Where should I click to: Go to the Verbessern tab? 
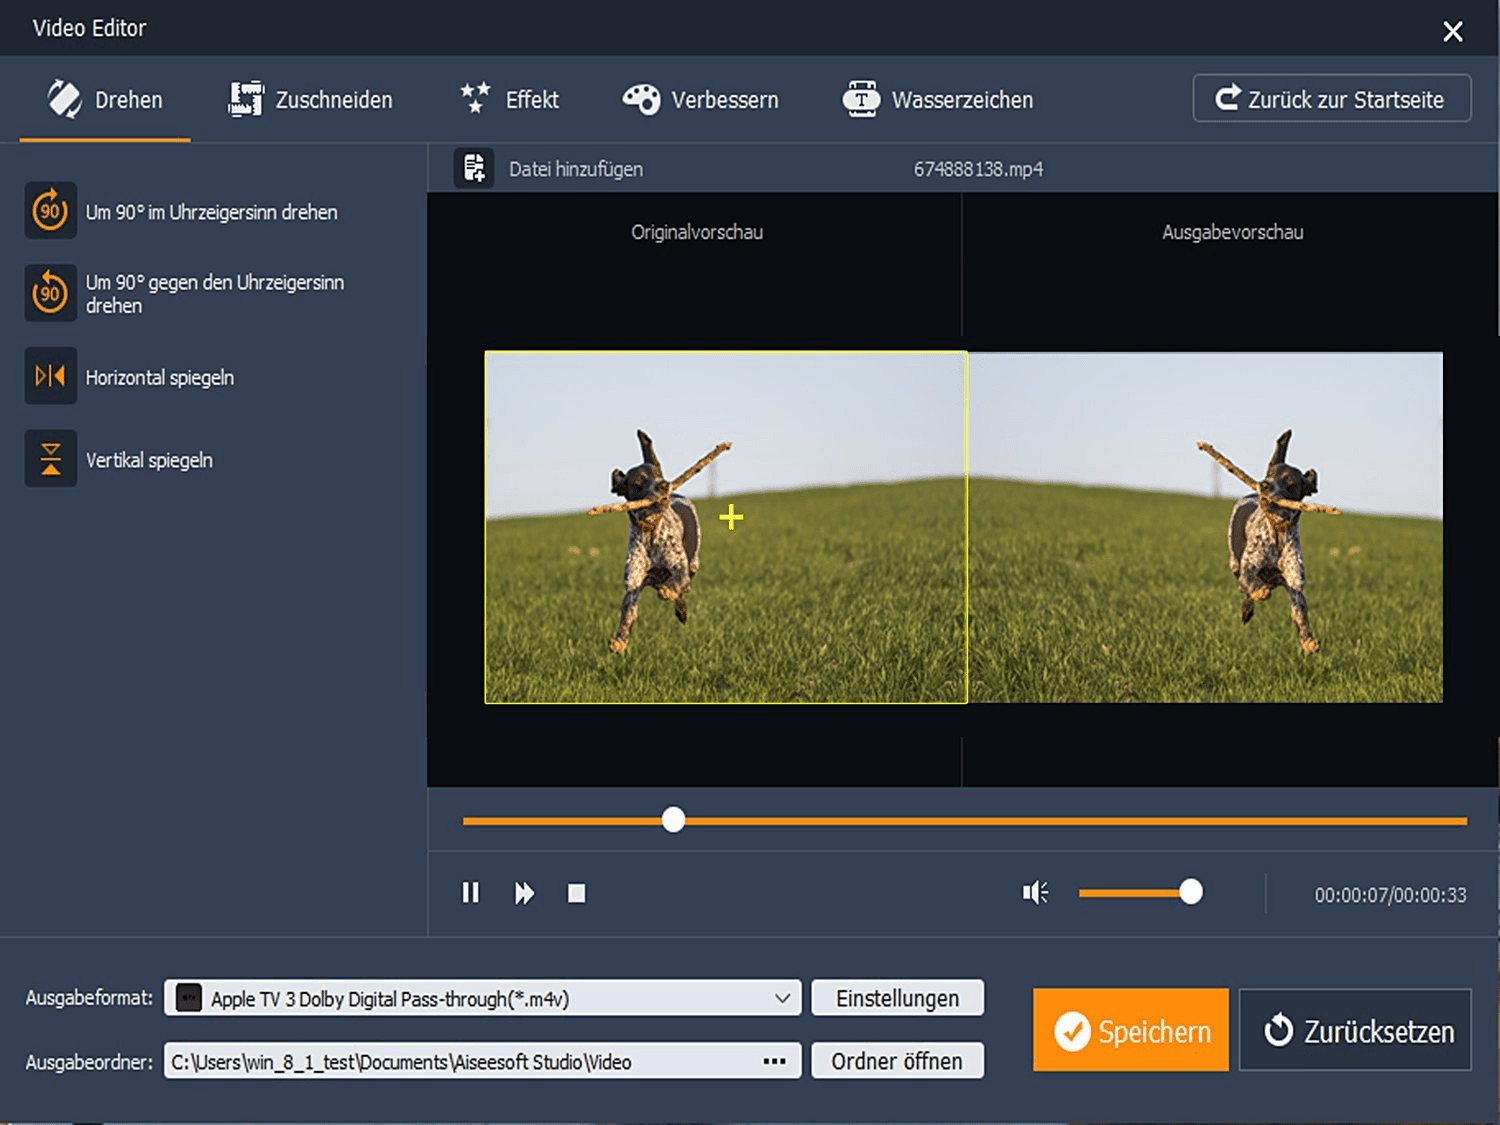700,100
